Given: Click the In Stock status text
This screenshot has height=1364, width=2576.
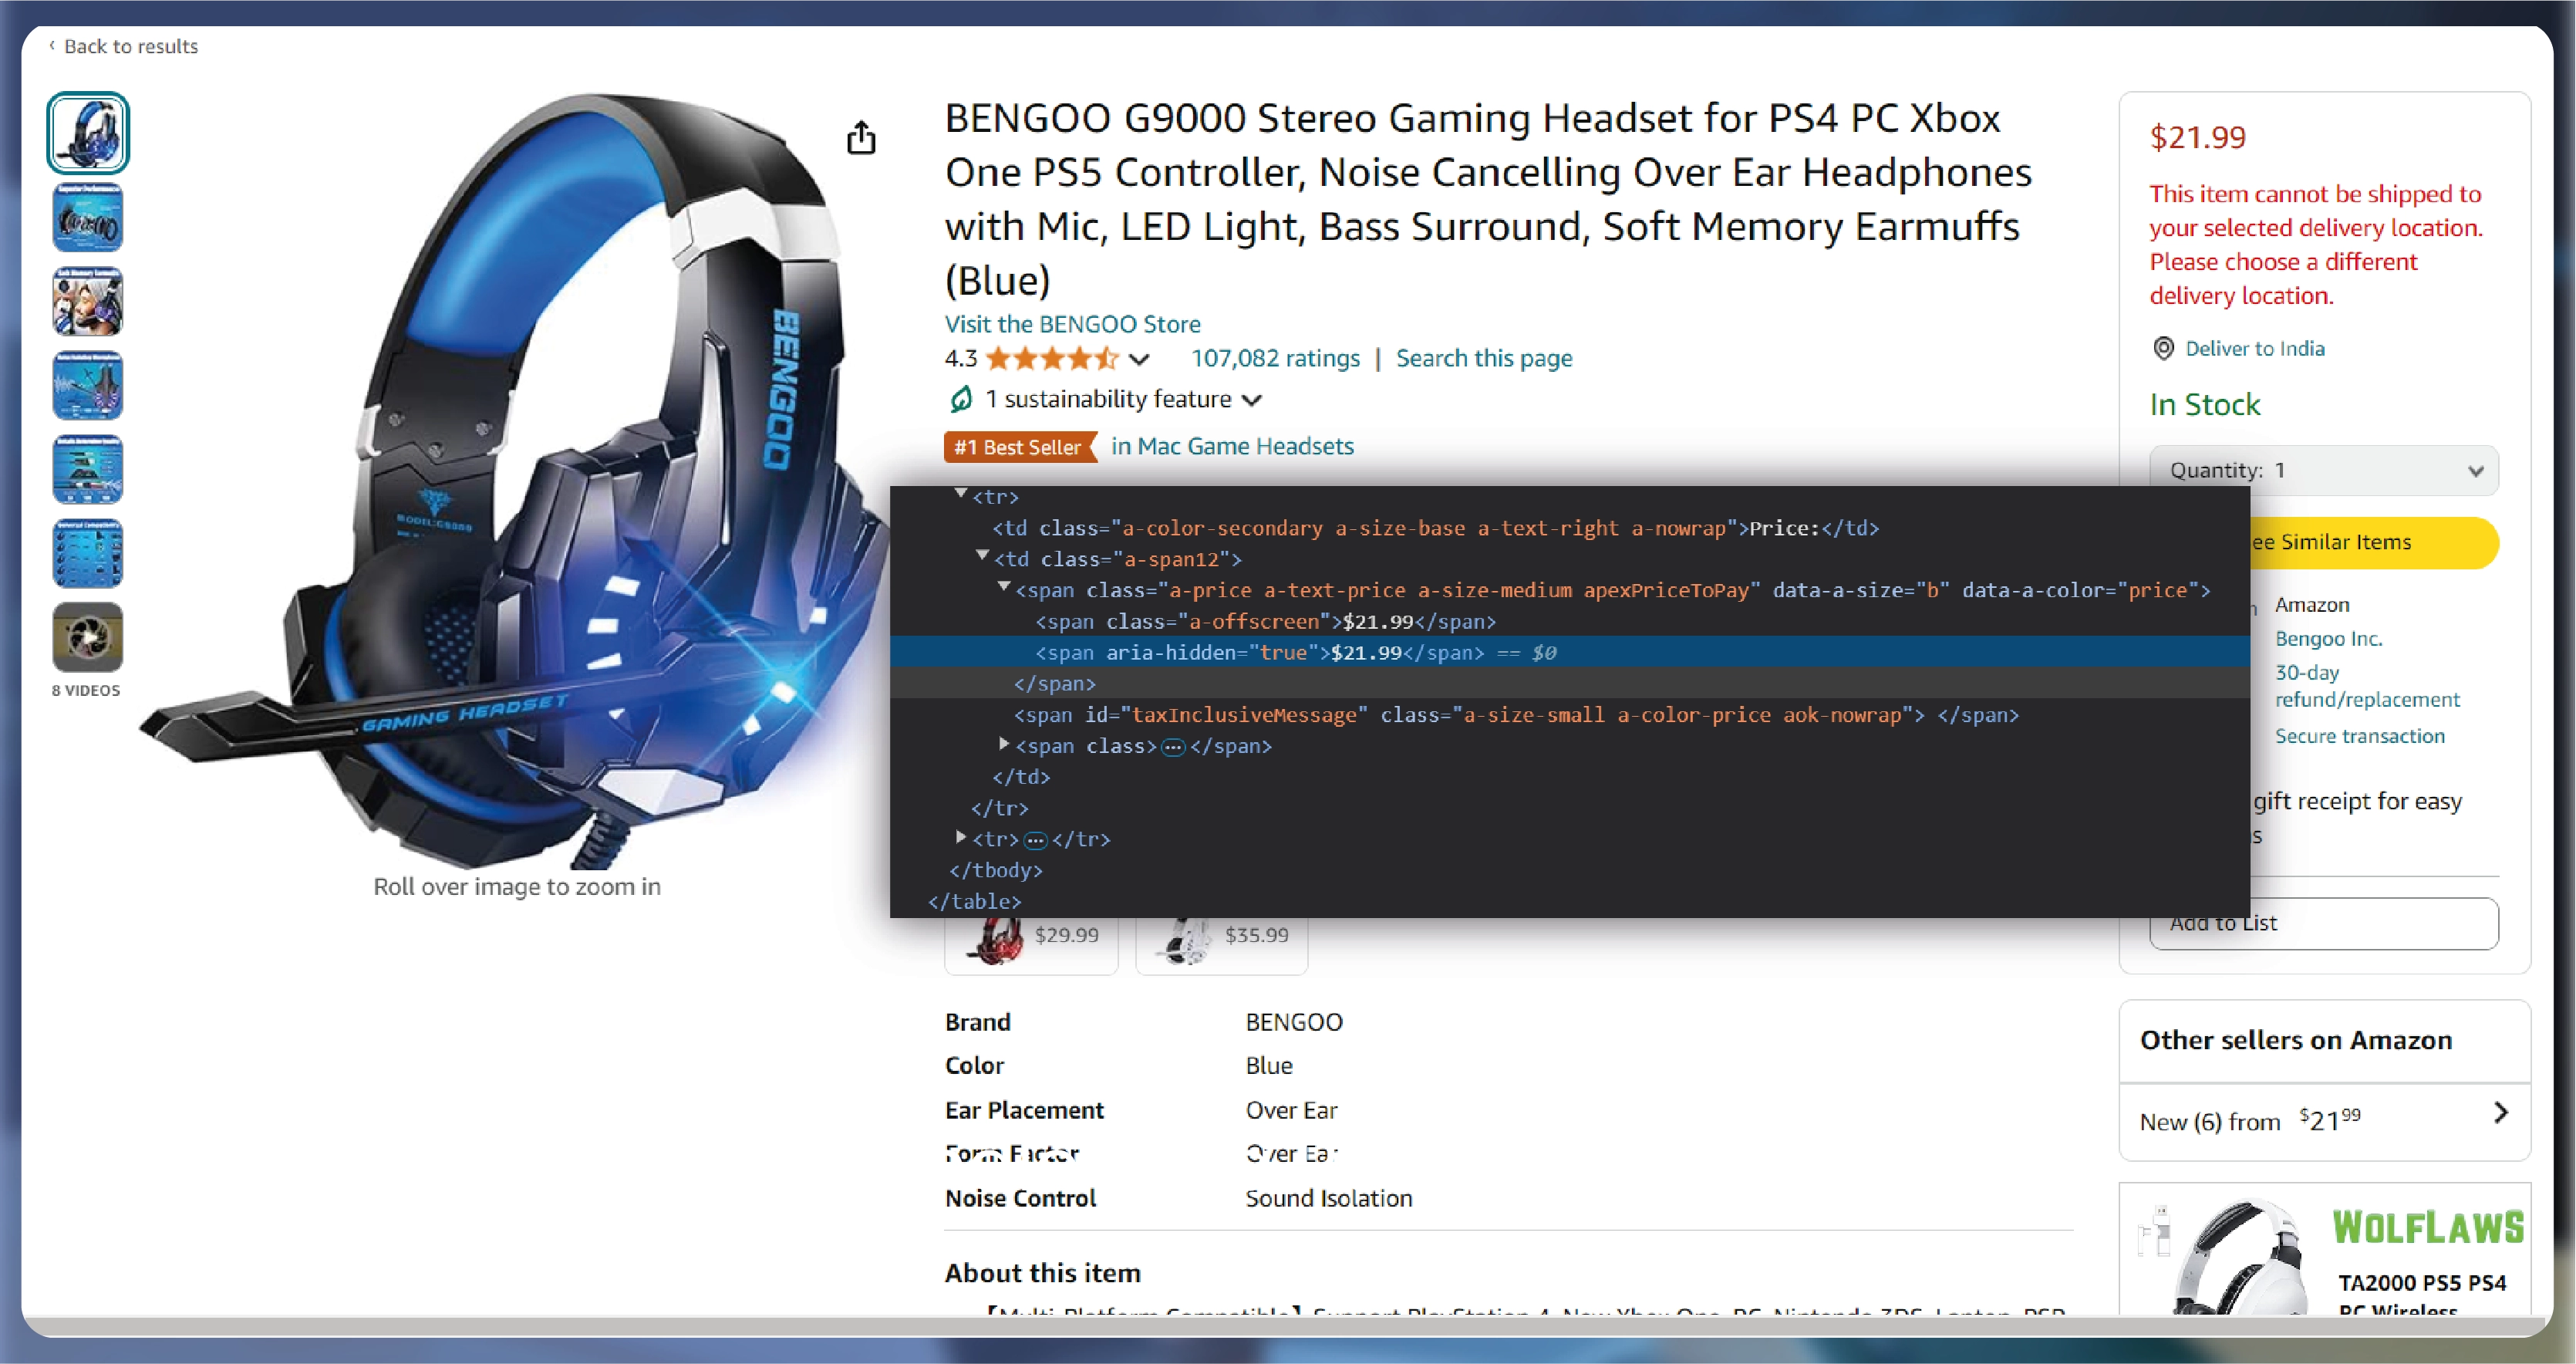Looking at the screenshot, I should [2204, 404].
